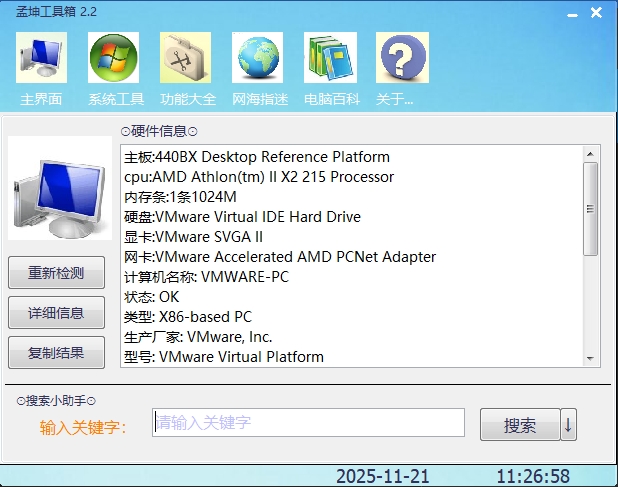
Task: Expand the search engine dropdown arrow
Action: [568, 424]
